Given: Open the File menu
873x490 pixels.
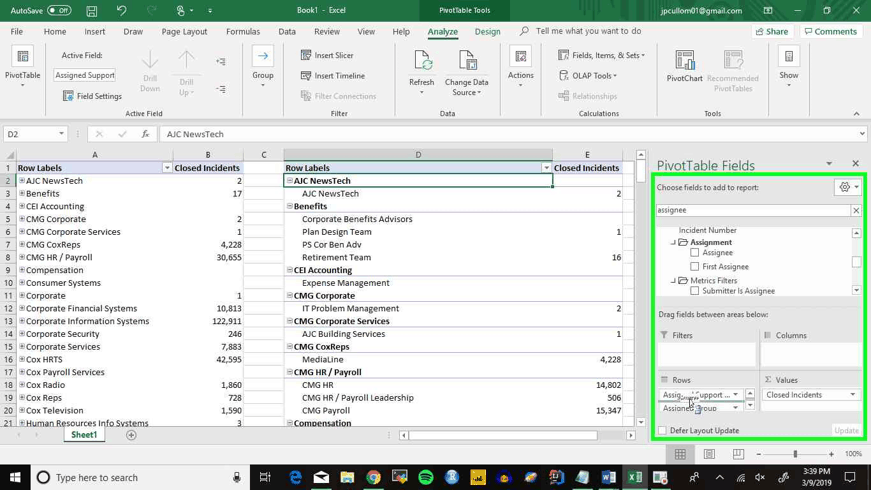Looking at the screenshot, I should (17, 32).
